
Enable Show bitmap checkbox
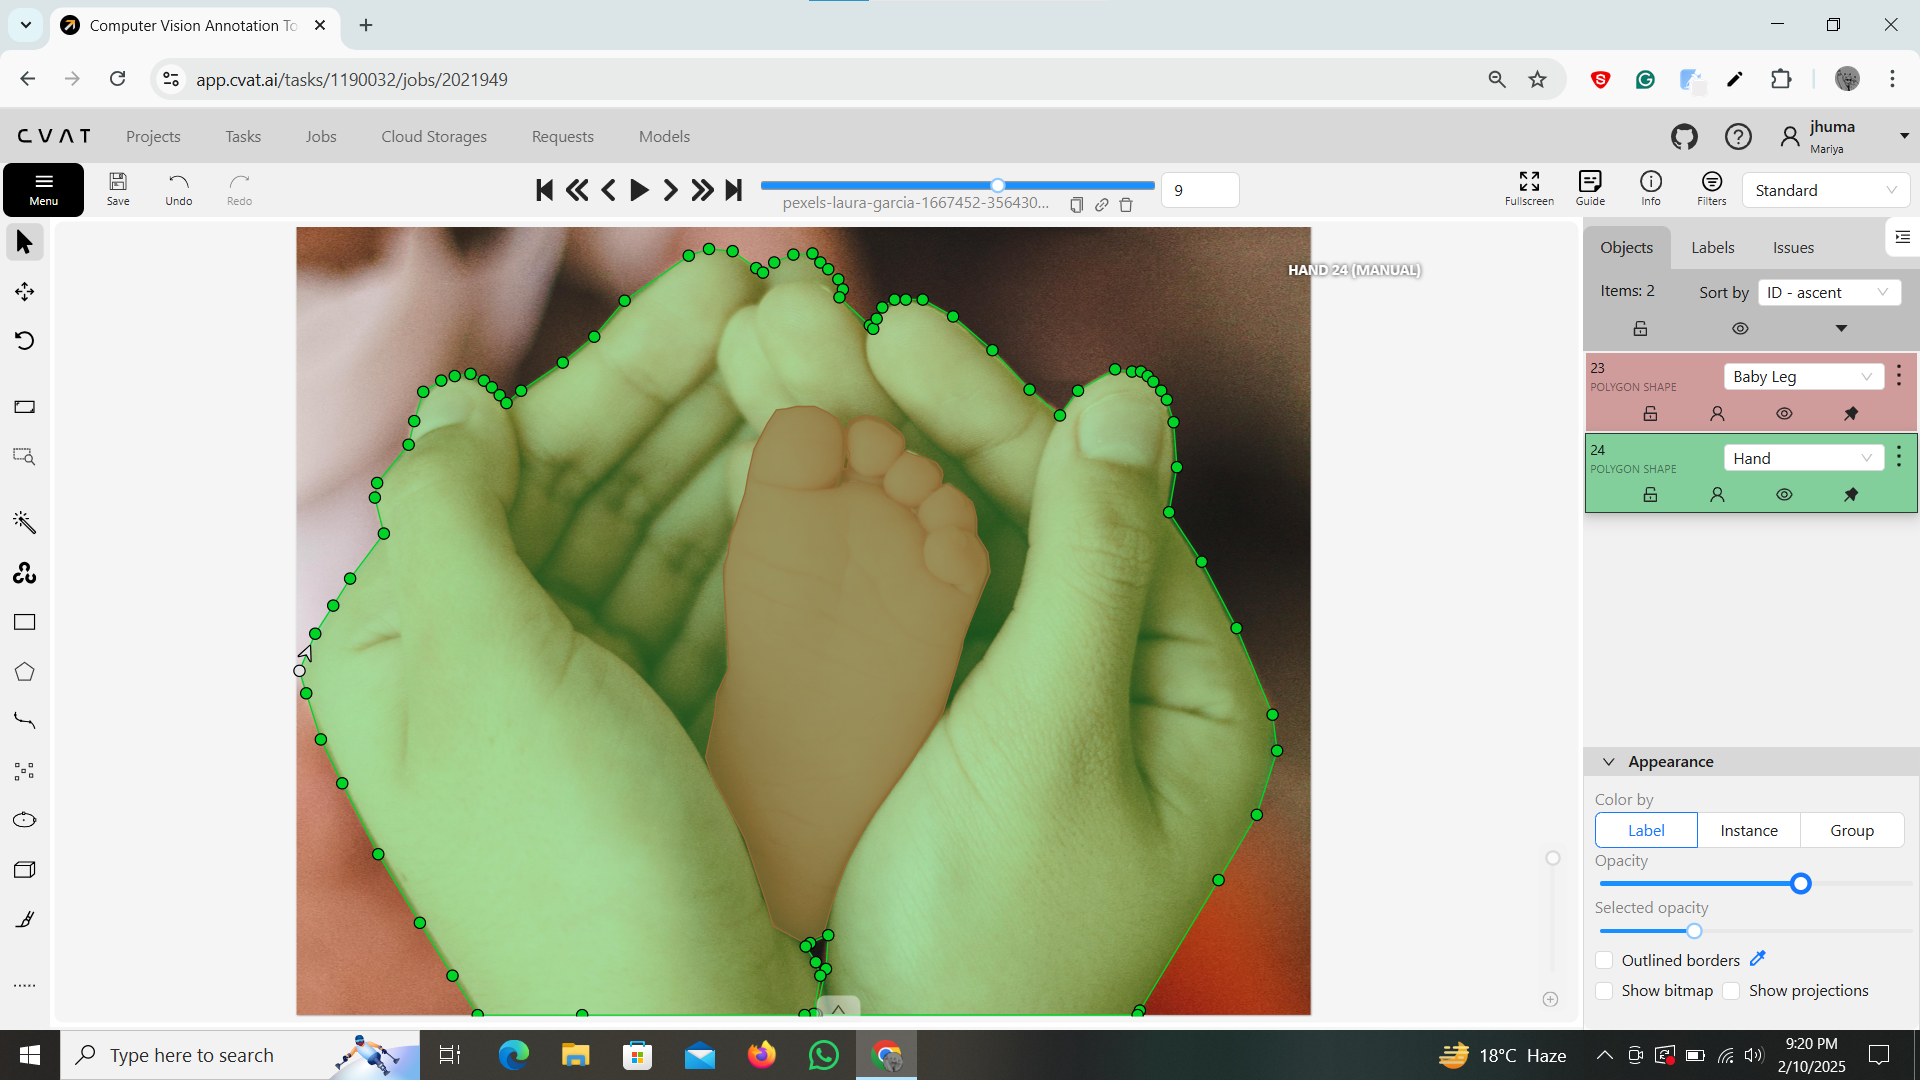tap(1604, 990)
